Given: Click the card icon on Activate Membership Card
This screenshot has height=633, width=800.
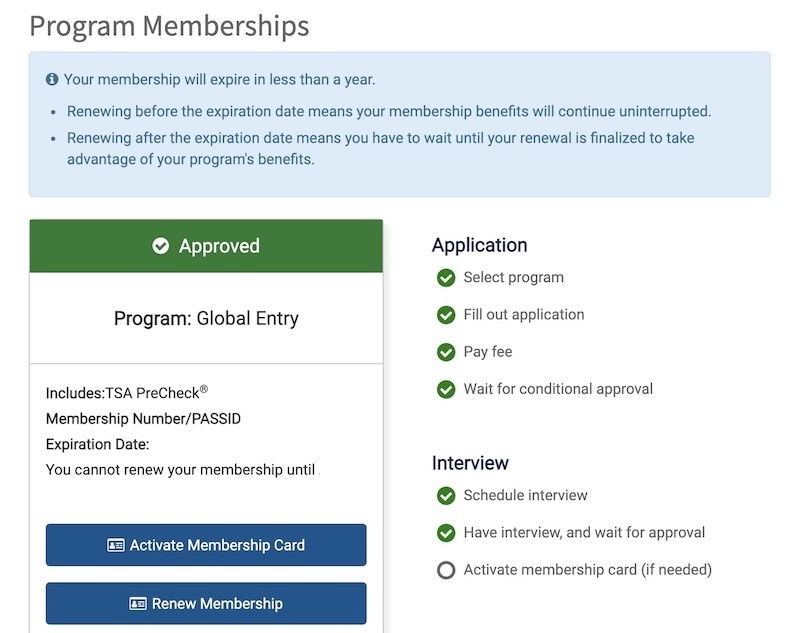Looking at the screenshot, I should [115, 545].
